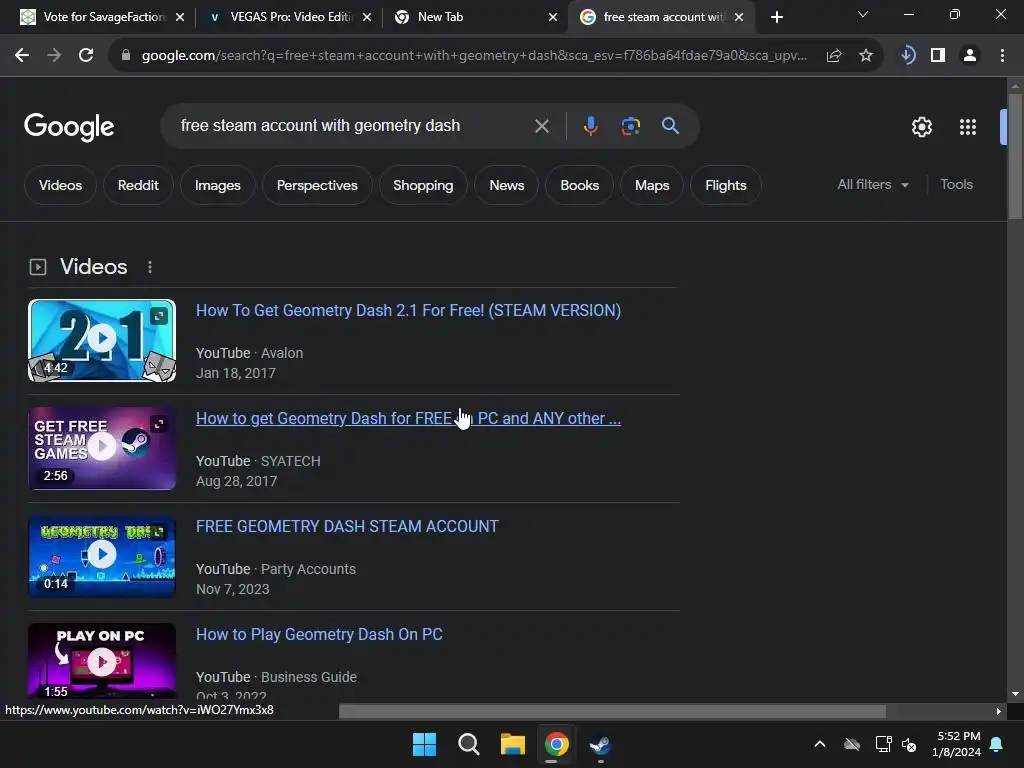Open the tab search chevron

(x=863, y=14)
